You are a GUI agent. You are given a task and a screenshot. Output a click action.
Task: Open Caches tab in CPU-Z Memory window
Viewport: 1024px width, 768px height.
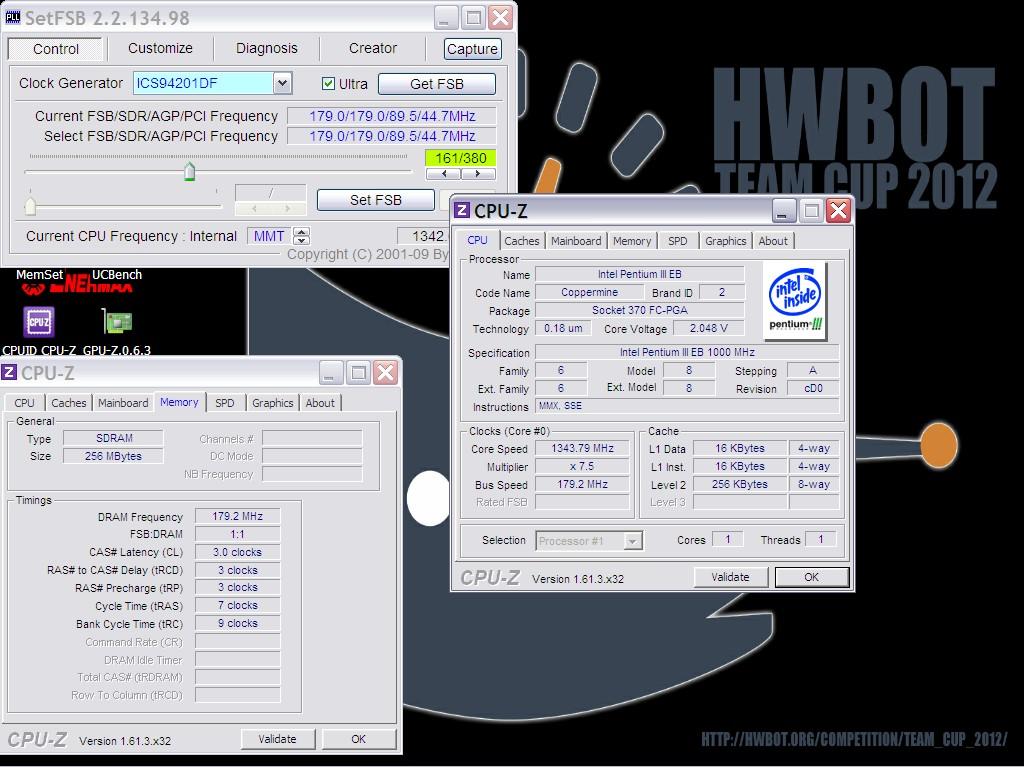pos(69,403)
